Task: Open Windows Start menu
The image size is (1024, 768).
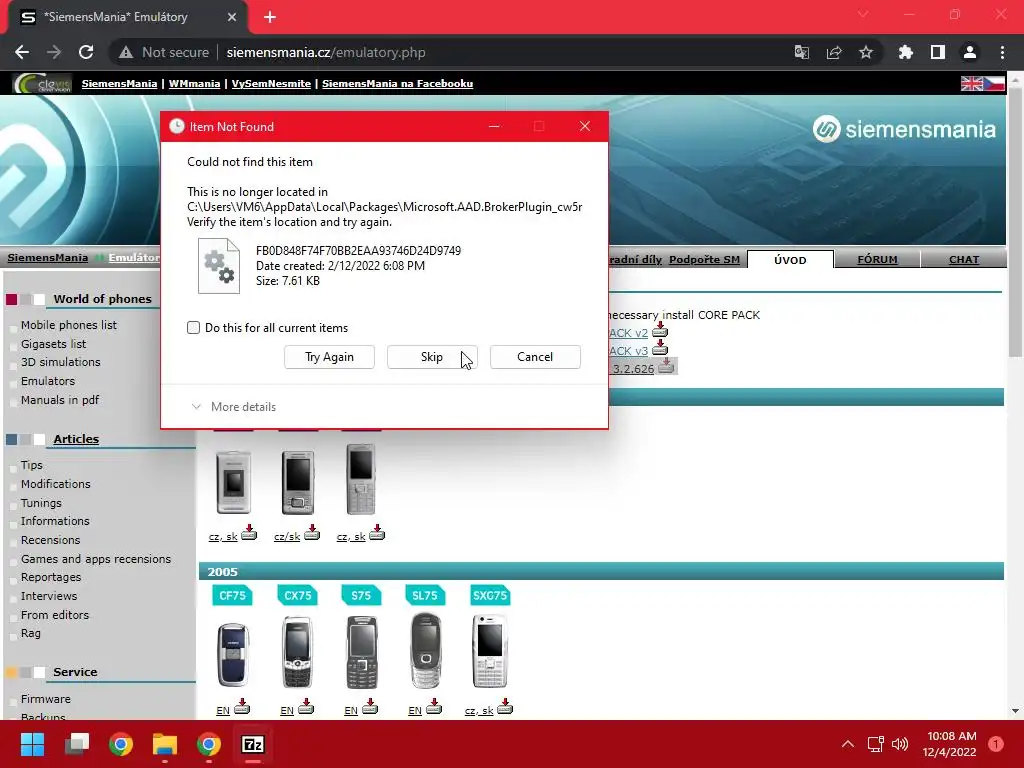Action: click(32, 744)
